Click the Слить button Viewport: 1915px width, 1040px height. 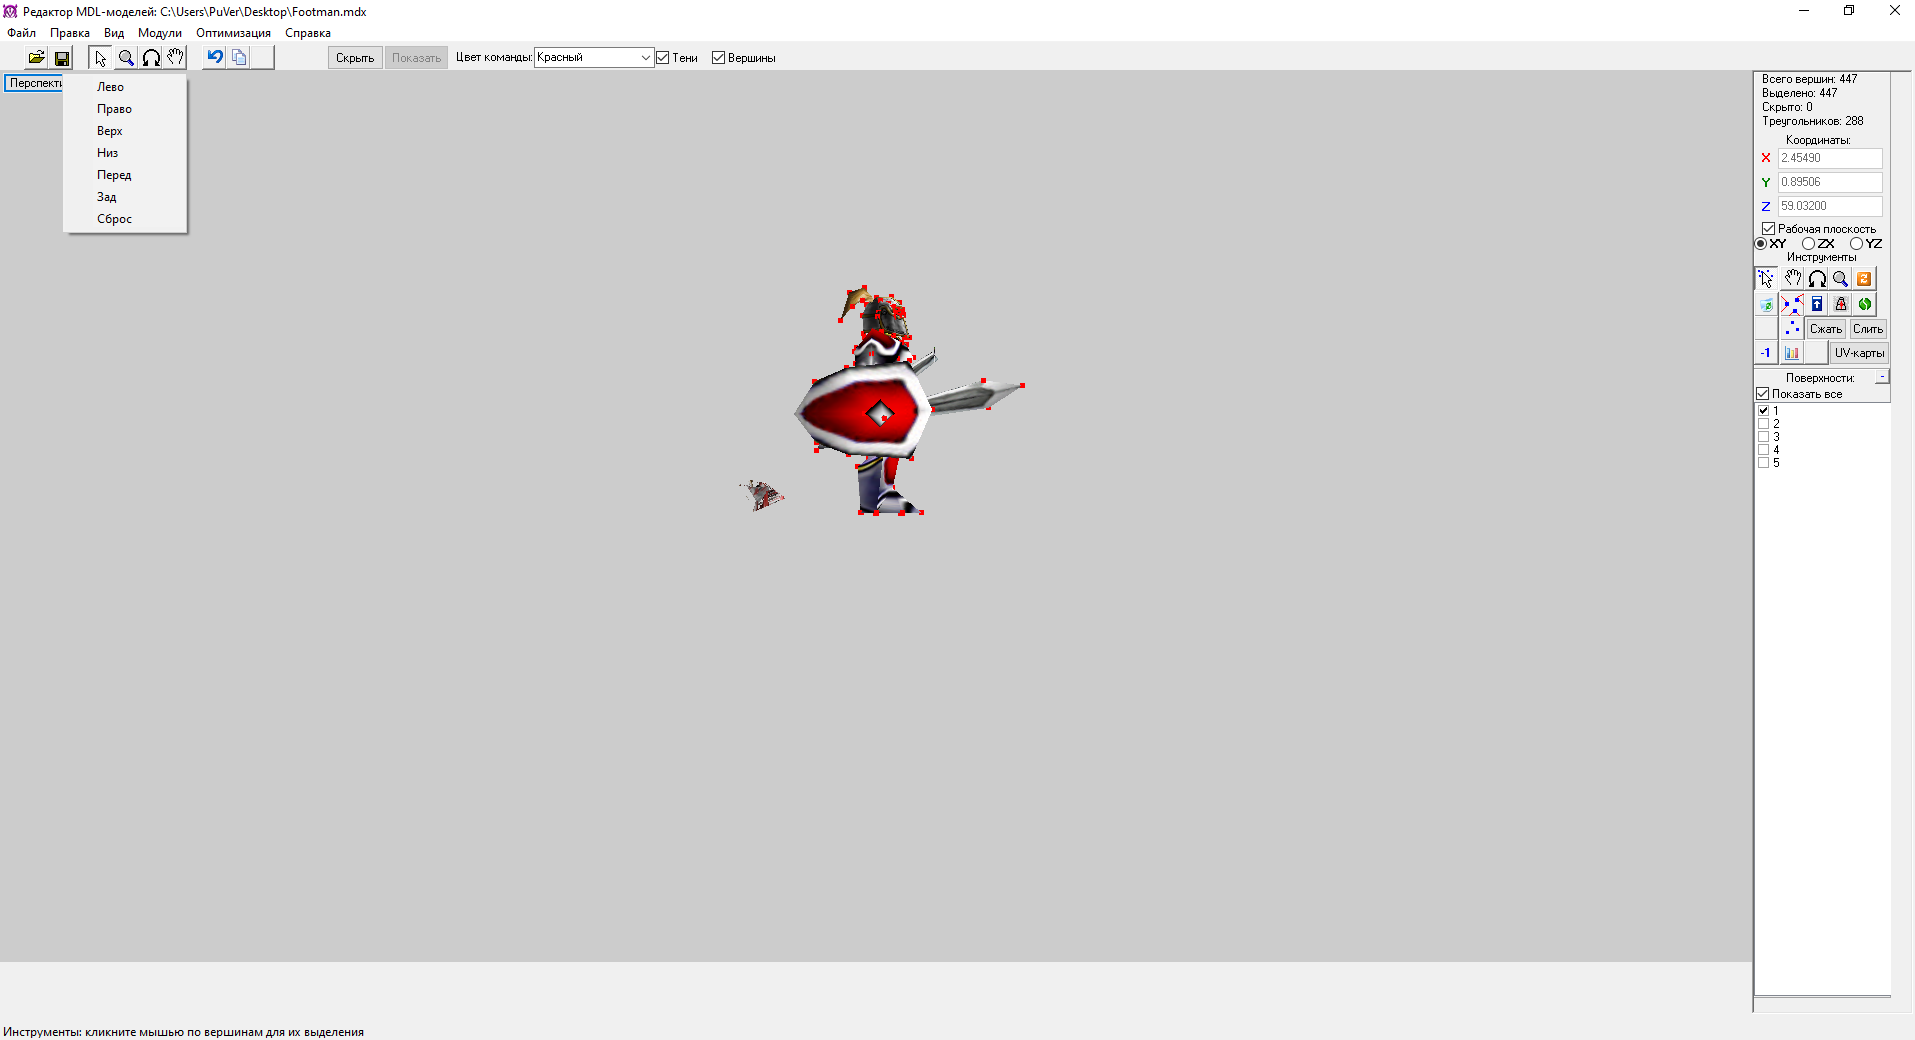point(1868,329)
